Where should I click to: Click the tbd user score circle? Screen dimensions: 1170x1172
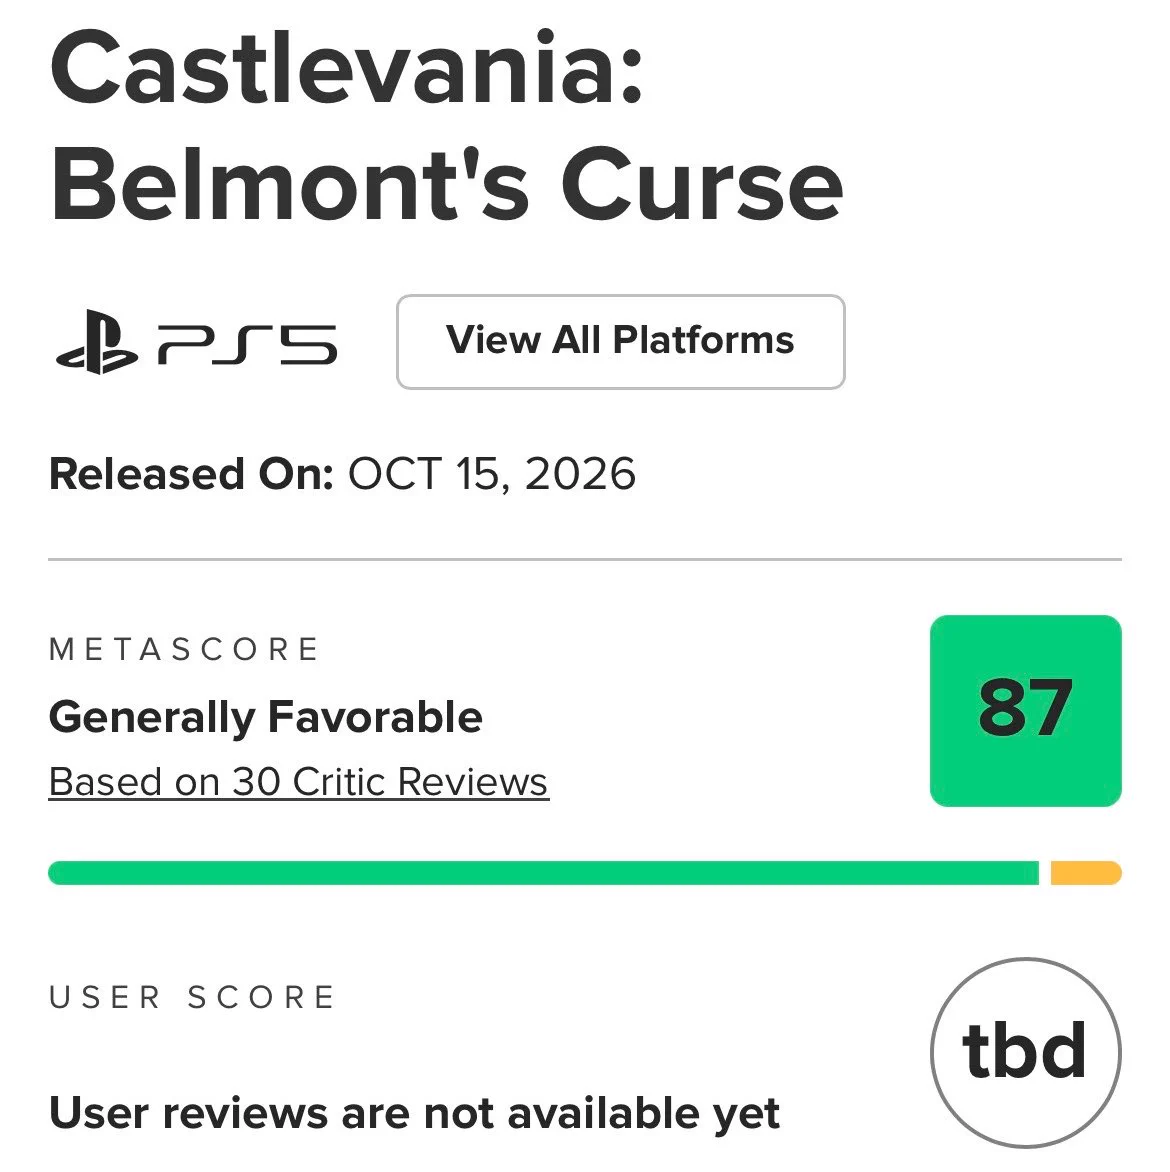(1026, 1053)
